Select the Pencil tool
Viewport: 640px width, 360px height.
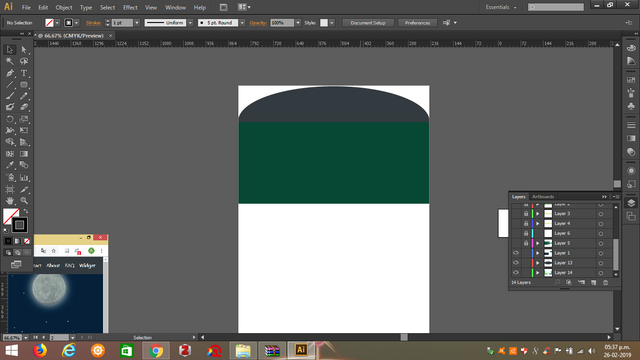[x=24, y=96]
